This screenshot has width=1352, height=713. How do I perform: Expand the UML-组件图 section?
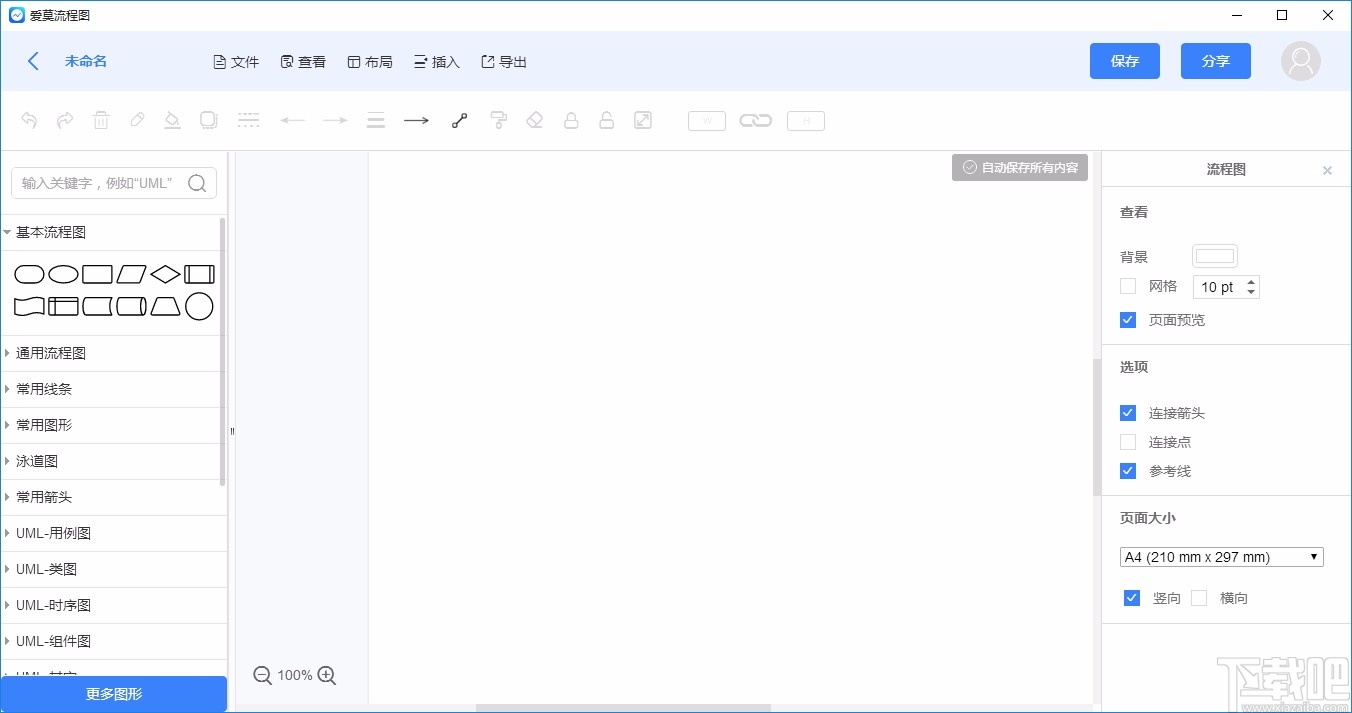[114, 641]
